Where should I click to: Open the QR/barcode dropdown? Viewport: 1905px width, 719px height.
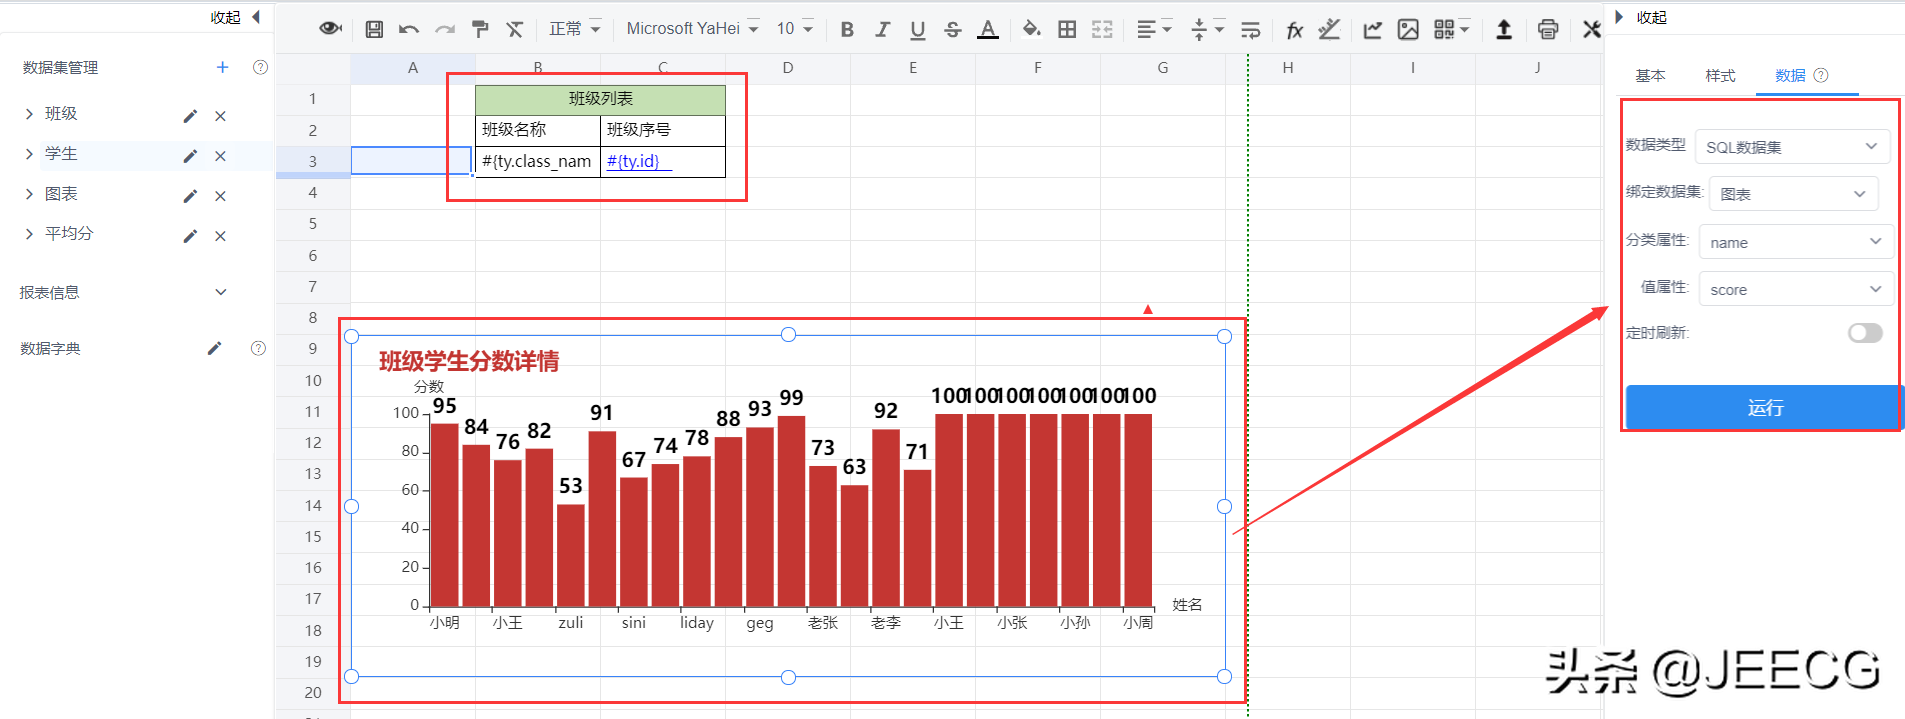1451,29
